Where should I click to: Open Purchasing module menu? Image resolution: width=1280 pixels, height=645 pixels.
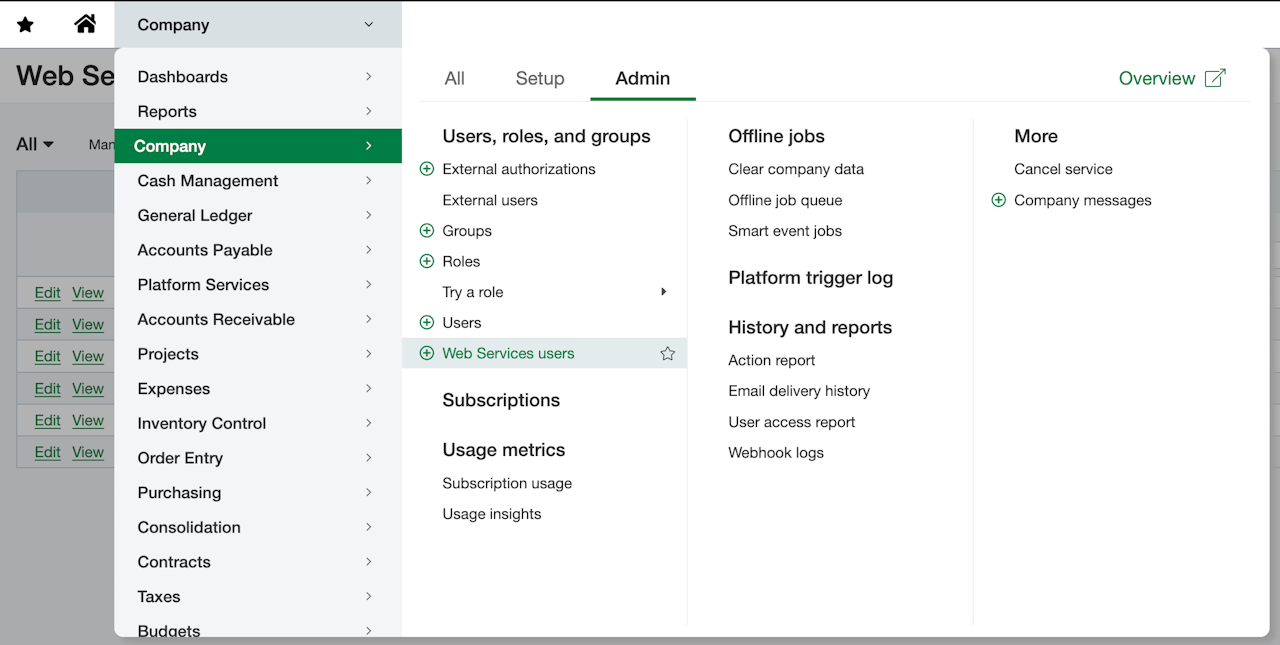258,492
